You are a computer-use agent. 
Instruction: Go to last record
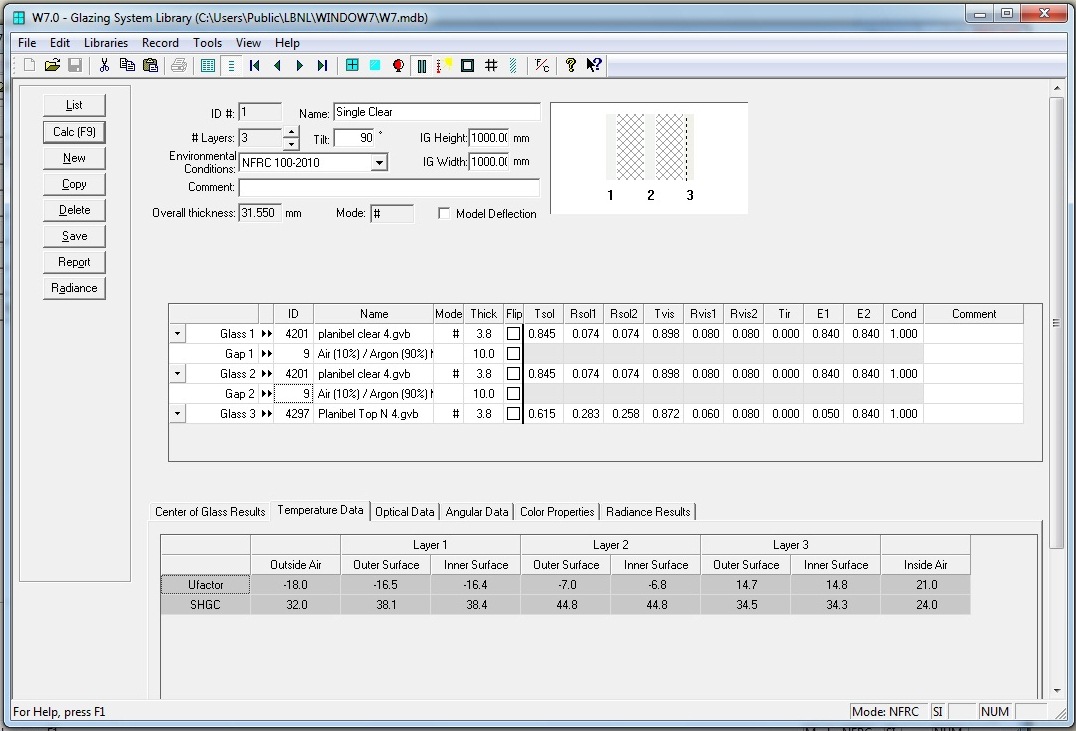[x=323, y=65]
